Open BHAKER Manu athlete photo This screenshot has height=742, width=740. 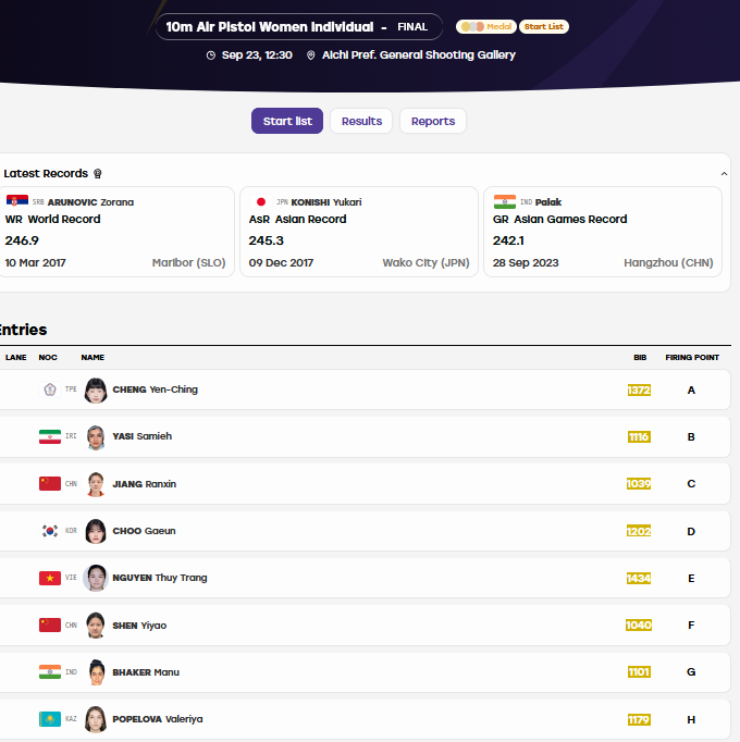click(97, 672)
